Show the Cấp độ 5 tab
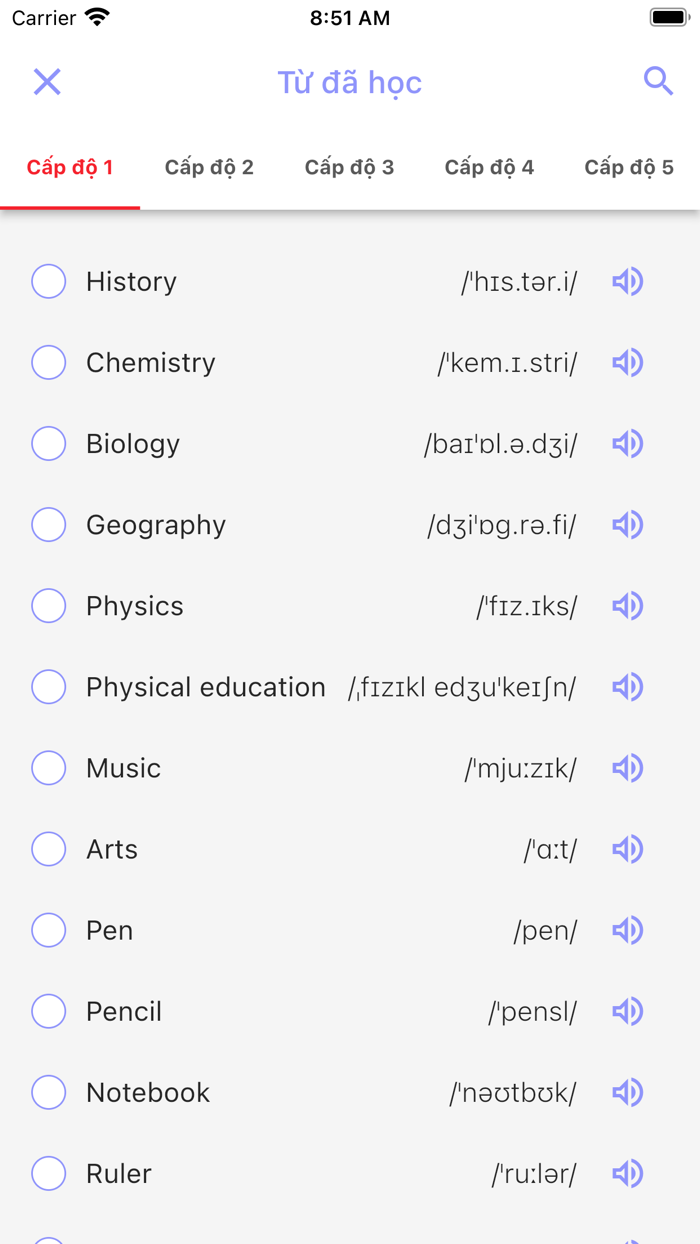 pos(629,167)
